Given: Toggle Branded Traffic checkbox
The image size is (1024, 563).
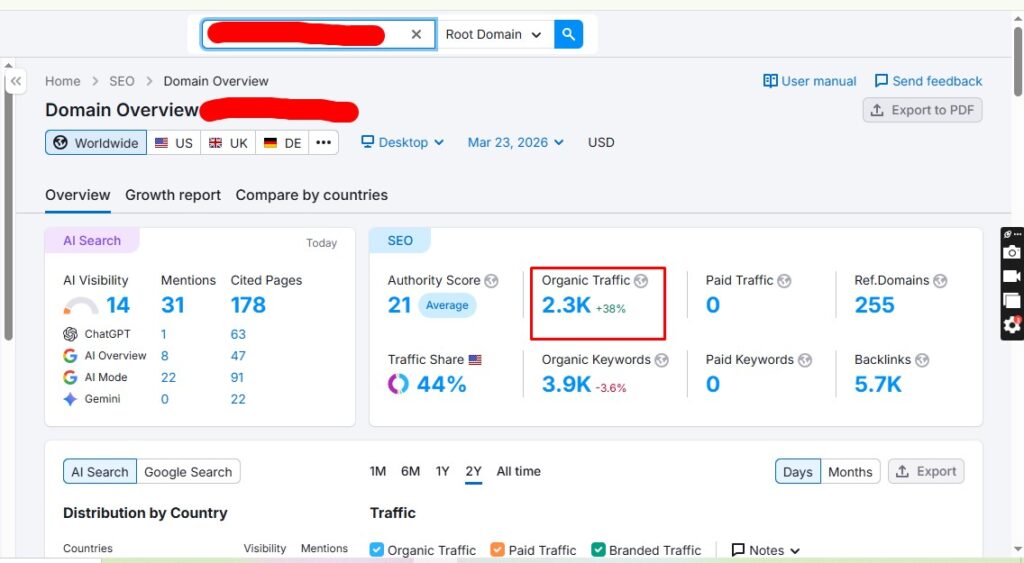Looking at the screenshot, I should tap(598, 550).
